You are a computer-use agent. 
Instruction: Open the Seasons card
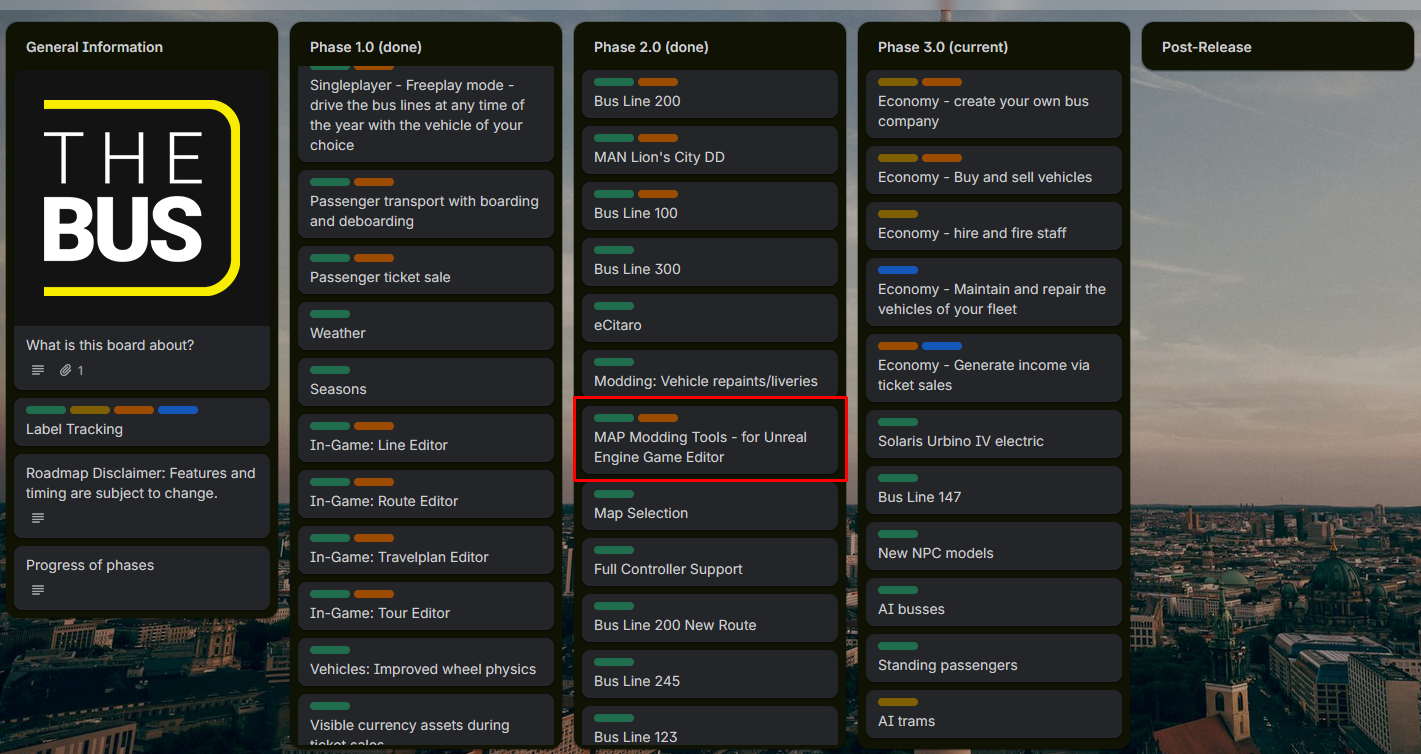(x=426, y=382)
